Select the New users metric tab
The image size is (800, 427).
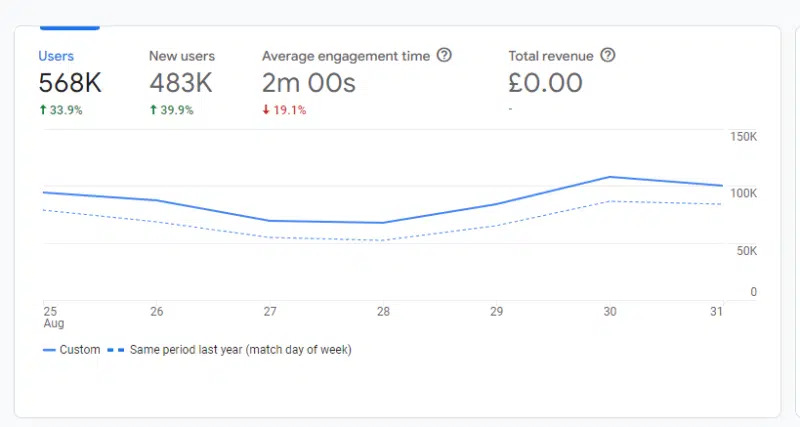[x=182, y=56]
